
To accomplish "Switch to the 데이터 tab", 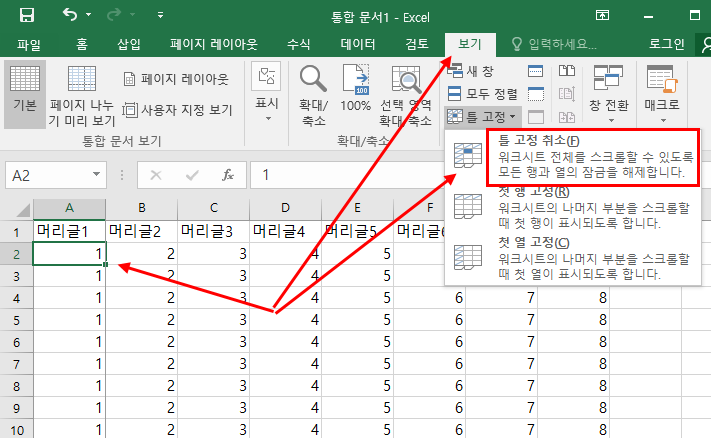I will click(x=358, y=44).
